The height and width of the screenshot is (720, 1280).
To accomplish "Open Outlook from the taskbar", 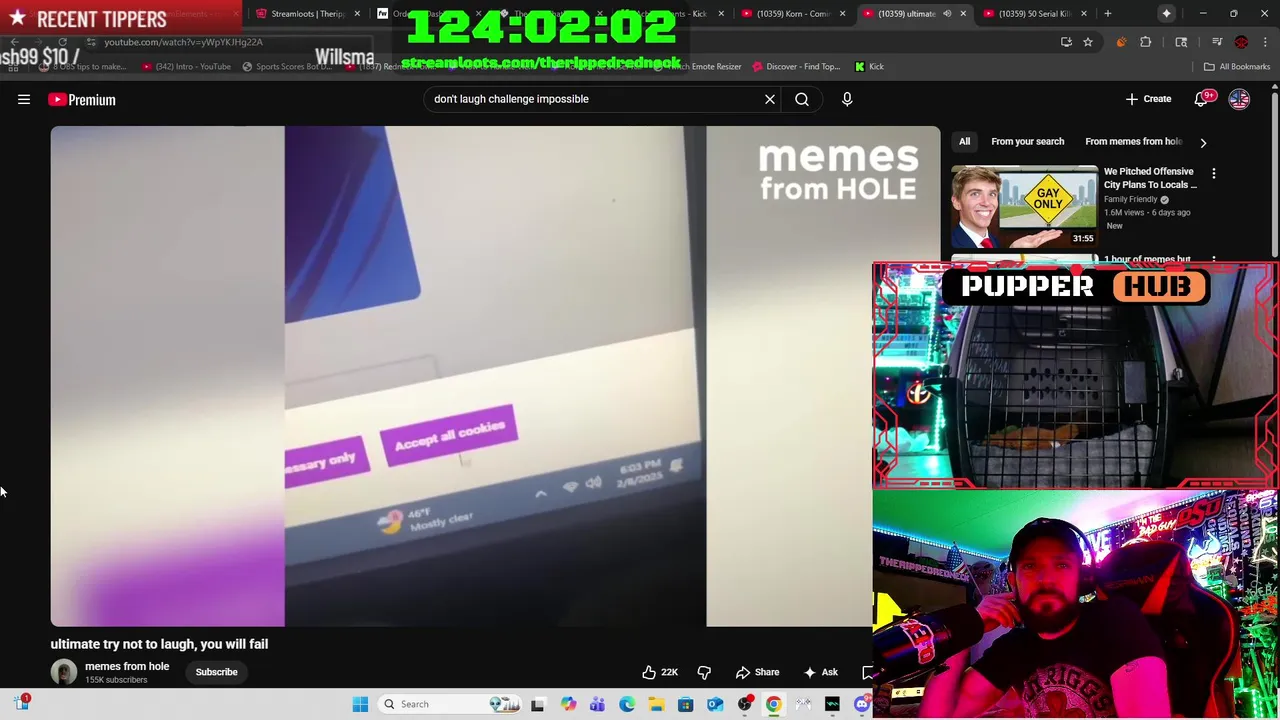I will (715, 704).
